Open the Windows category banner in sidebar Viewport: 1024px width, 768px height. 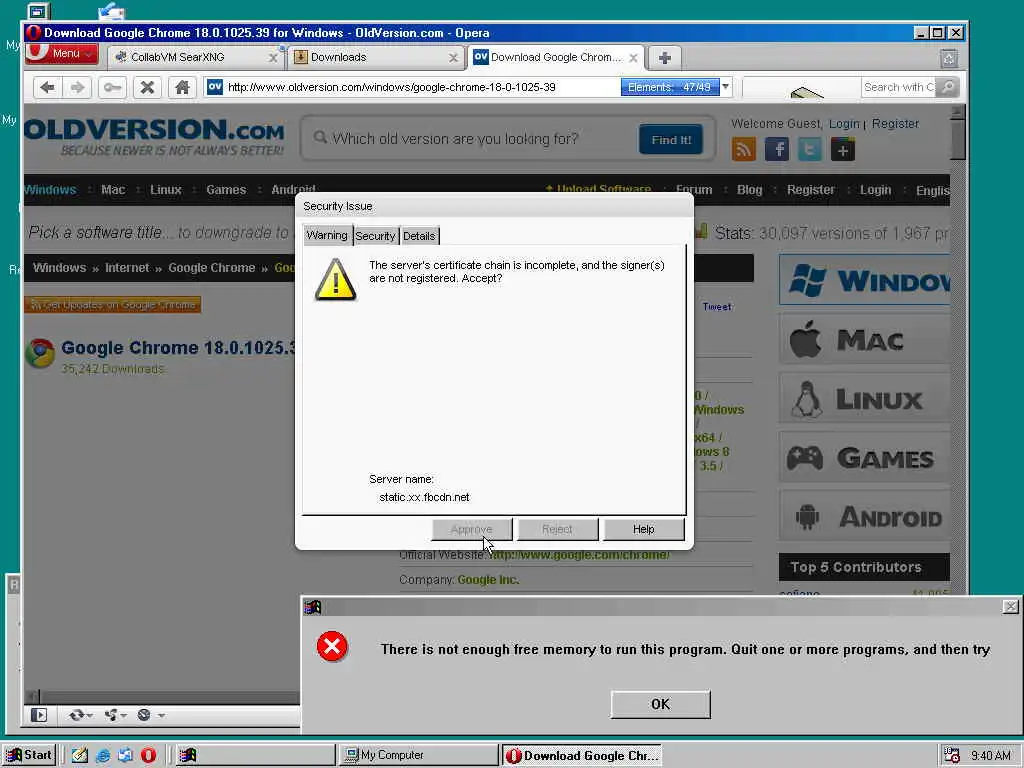point(865,280)
